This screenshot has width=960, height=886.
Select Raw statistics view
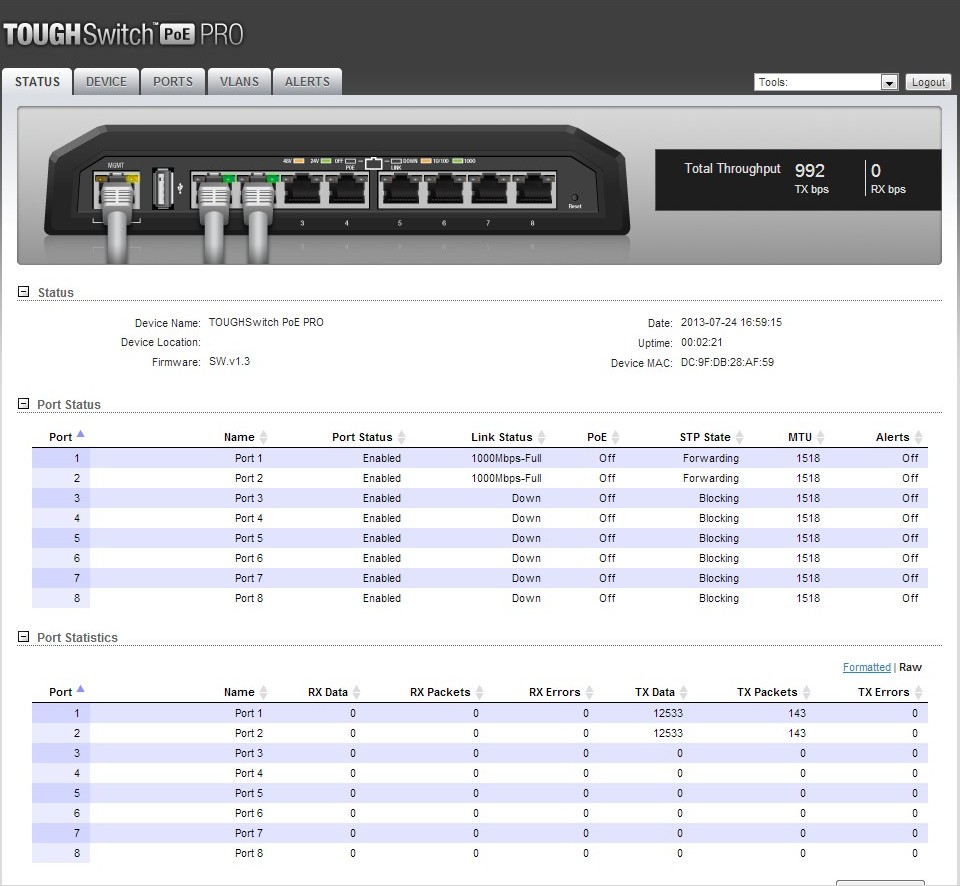910,667
